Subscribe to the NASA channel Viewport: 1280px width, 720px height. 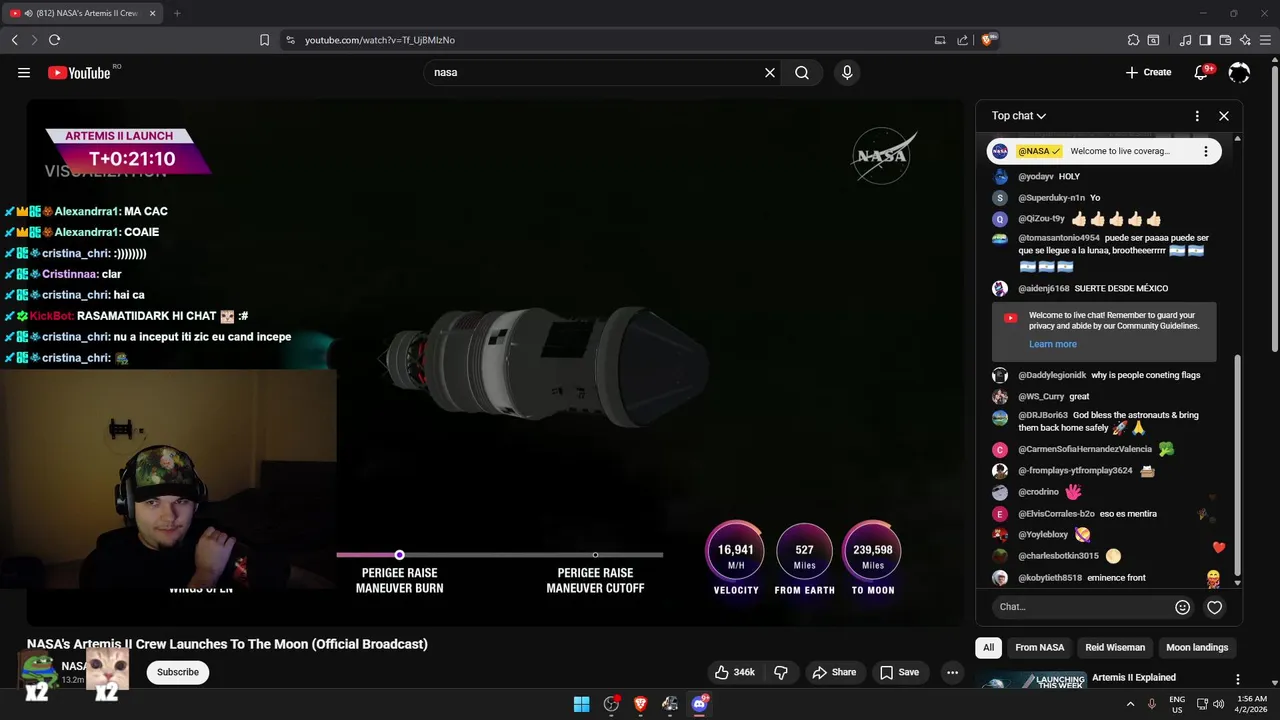pos(178,672)
